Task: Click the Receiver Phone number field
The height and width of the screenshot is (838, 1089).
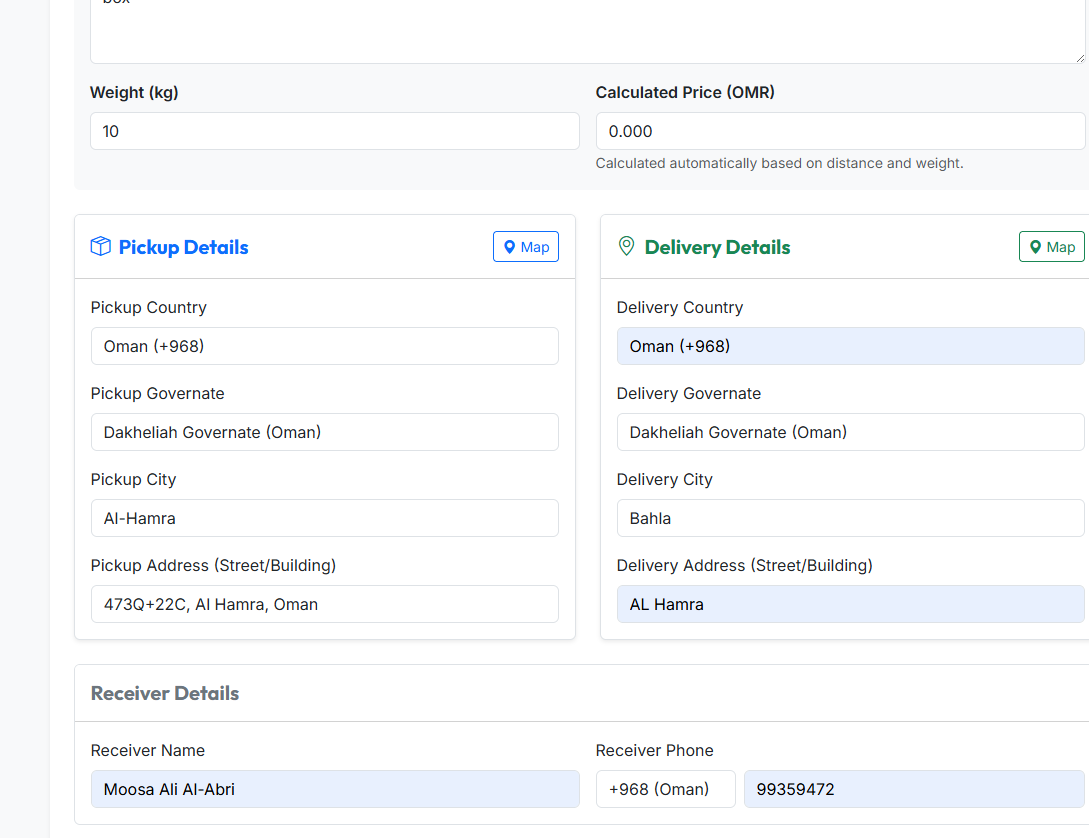Action: pos(913,789)
